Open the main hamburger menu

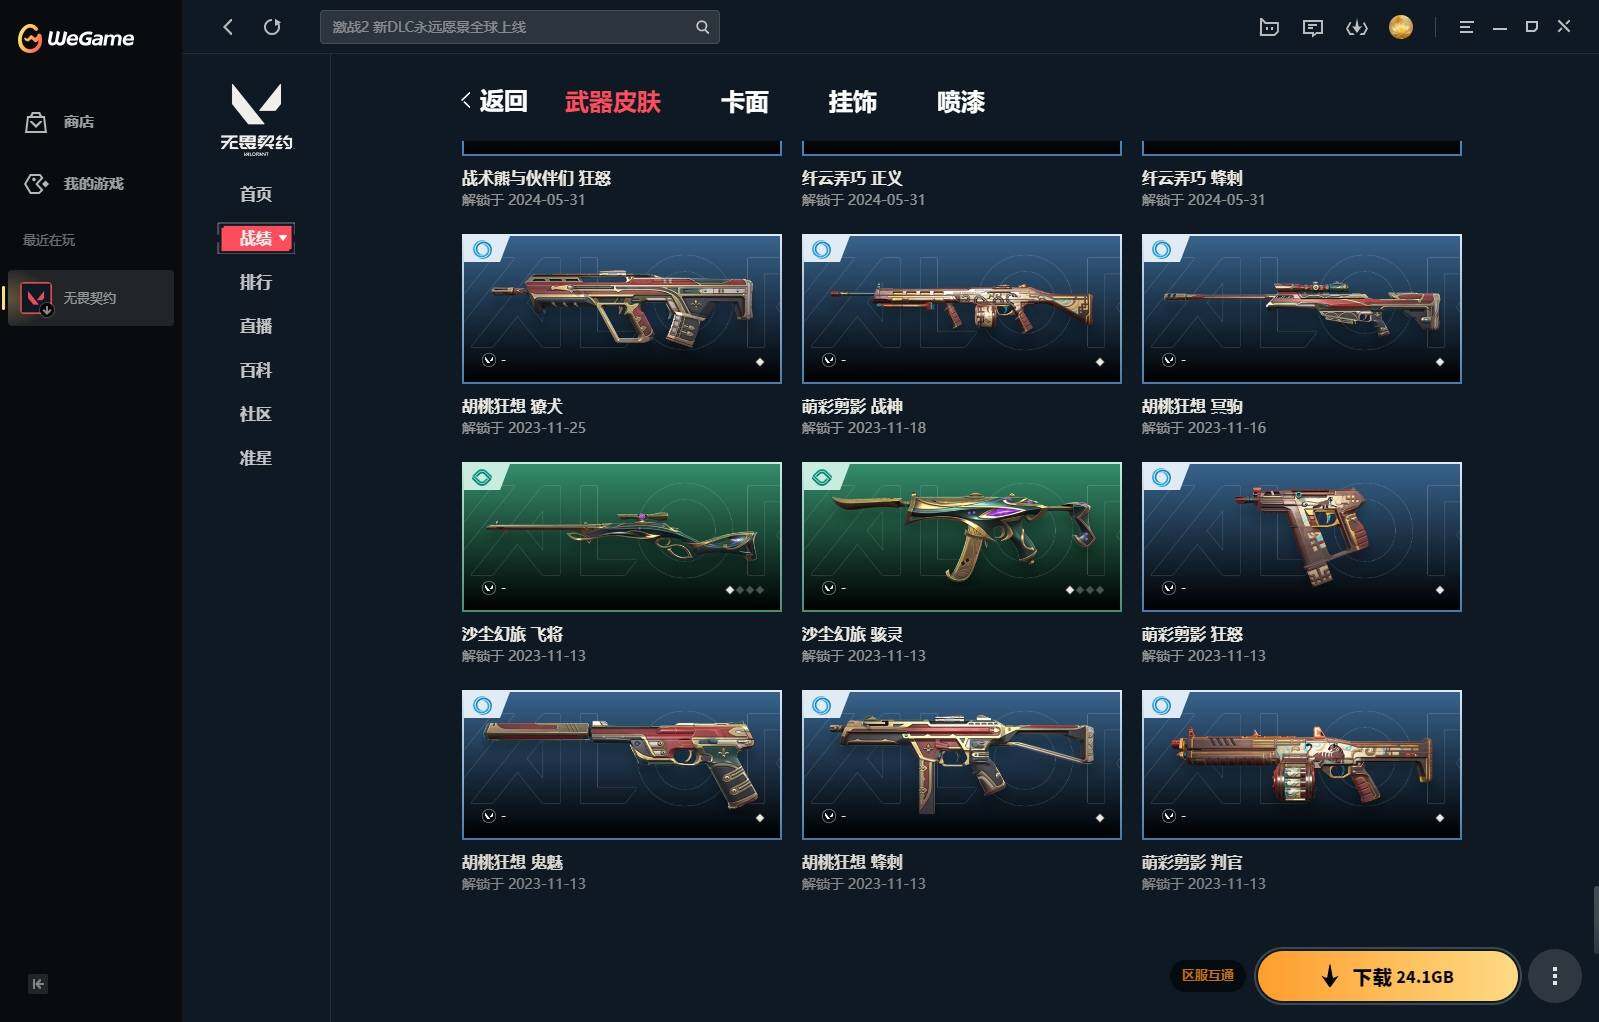[x=1466, y=27]
